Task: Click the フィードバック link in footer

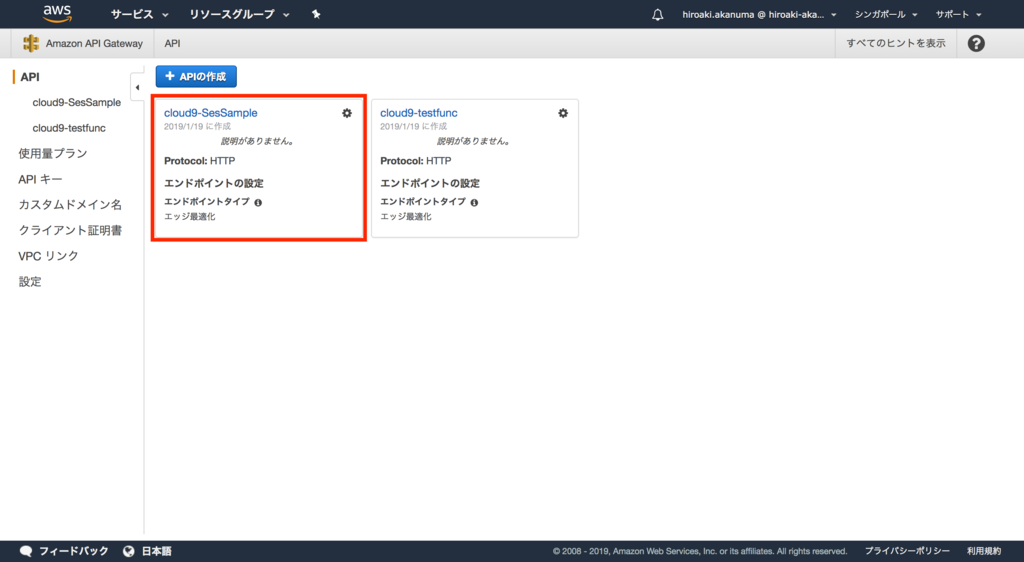Action: pos(73,551)
